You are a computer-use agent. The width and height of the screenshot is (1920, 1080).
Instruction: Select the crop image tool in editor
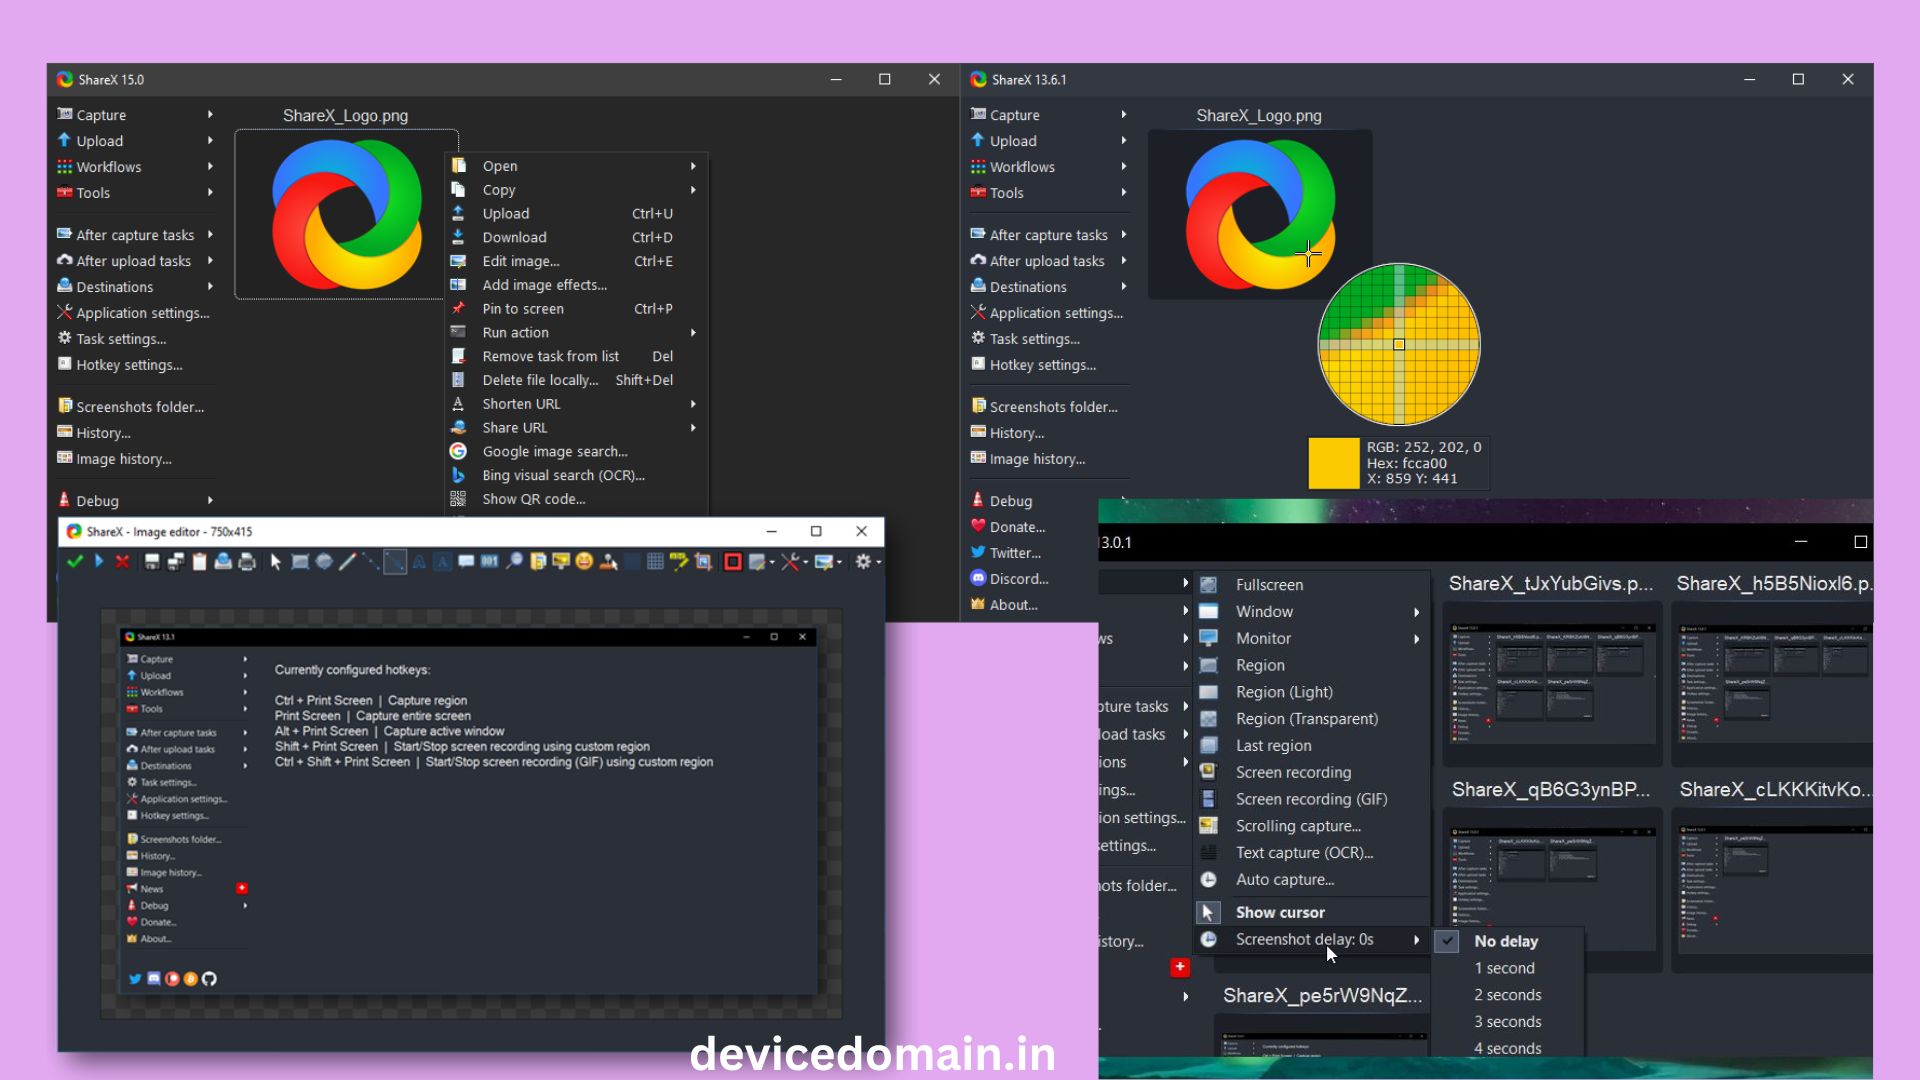703,562
